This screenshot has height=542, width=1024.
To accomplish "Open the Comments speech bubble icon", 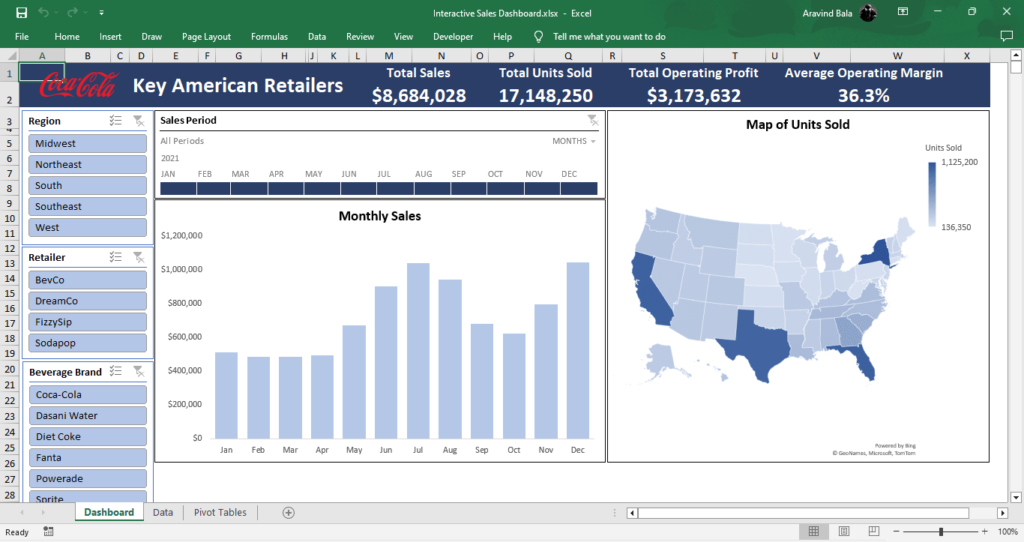I will pyautogui.click(x=1006, y=36).
